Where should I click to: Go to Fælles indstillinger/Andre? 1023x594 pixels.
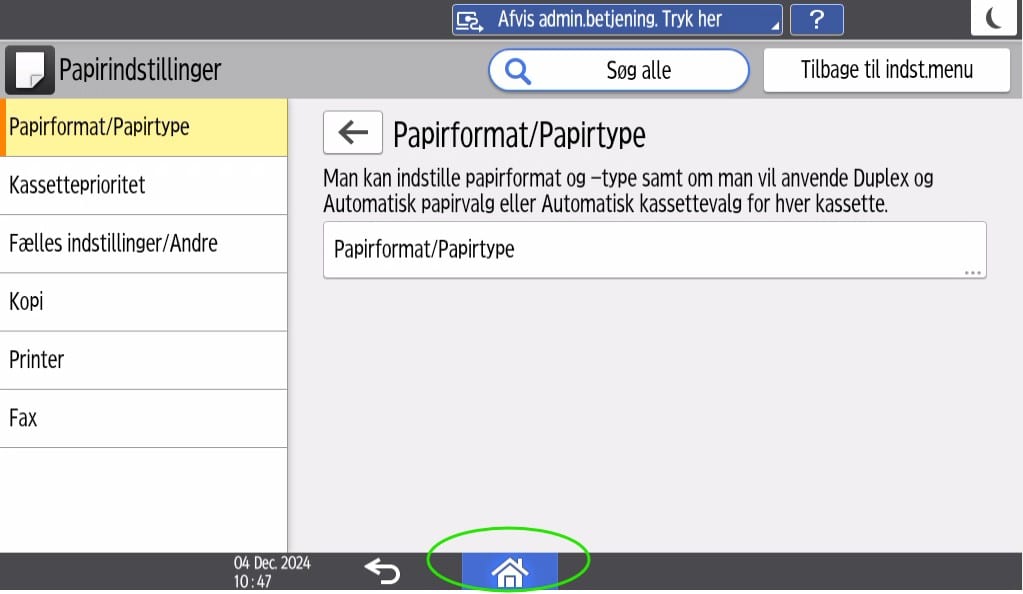pyautogui.click(x=143, y=244)
